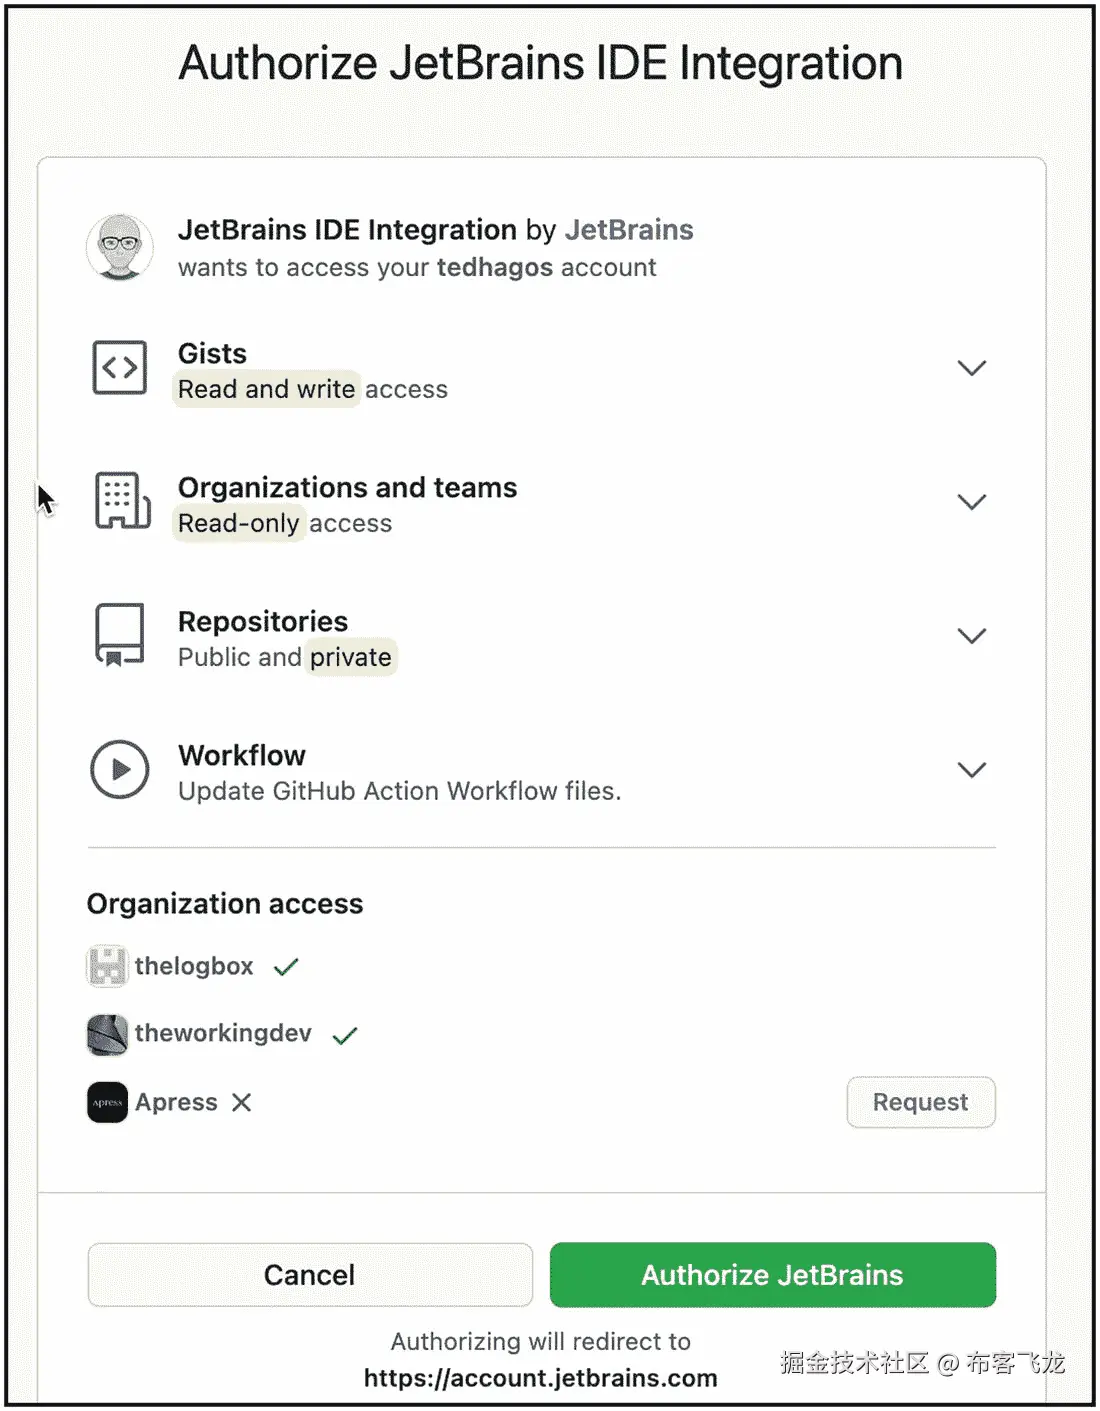1100x1411 pixels.
Task: Click the Organizations building icon
Action: point(122,500)
